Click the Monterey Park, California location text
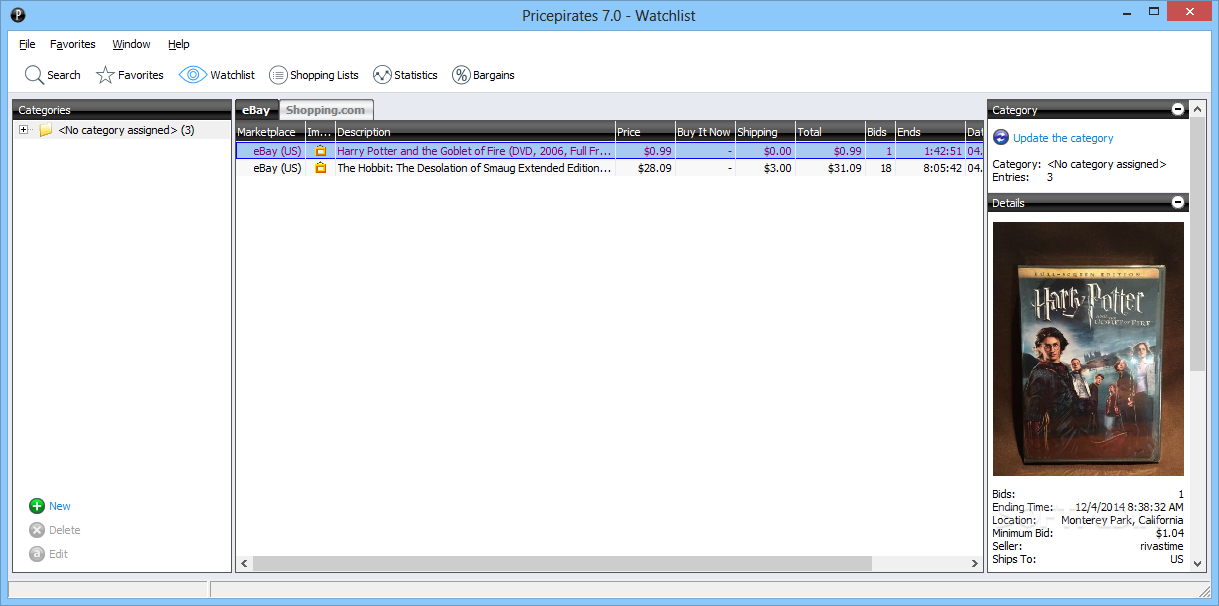Viewport: 1219px width, 606px height. tap(1122, 520)
